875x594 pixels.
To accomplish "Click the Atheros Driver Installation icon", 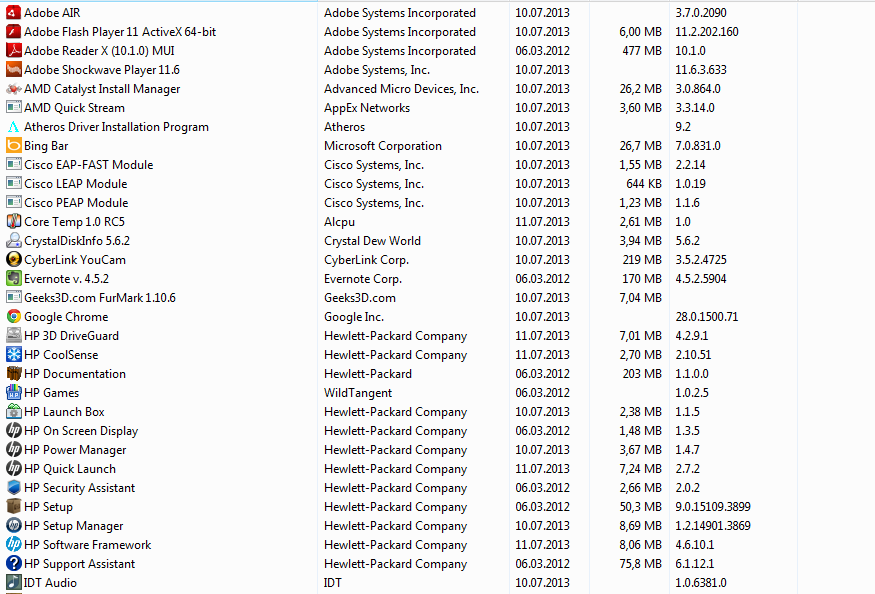I will tap(13, 127).
